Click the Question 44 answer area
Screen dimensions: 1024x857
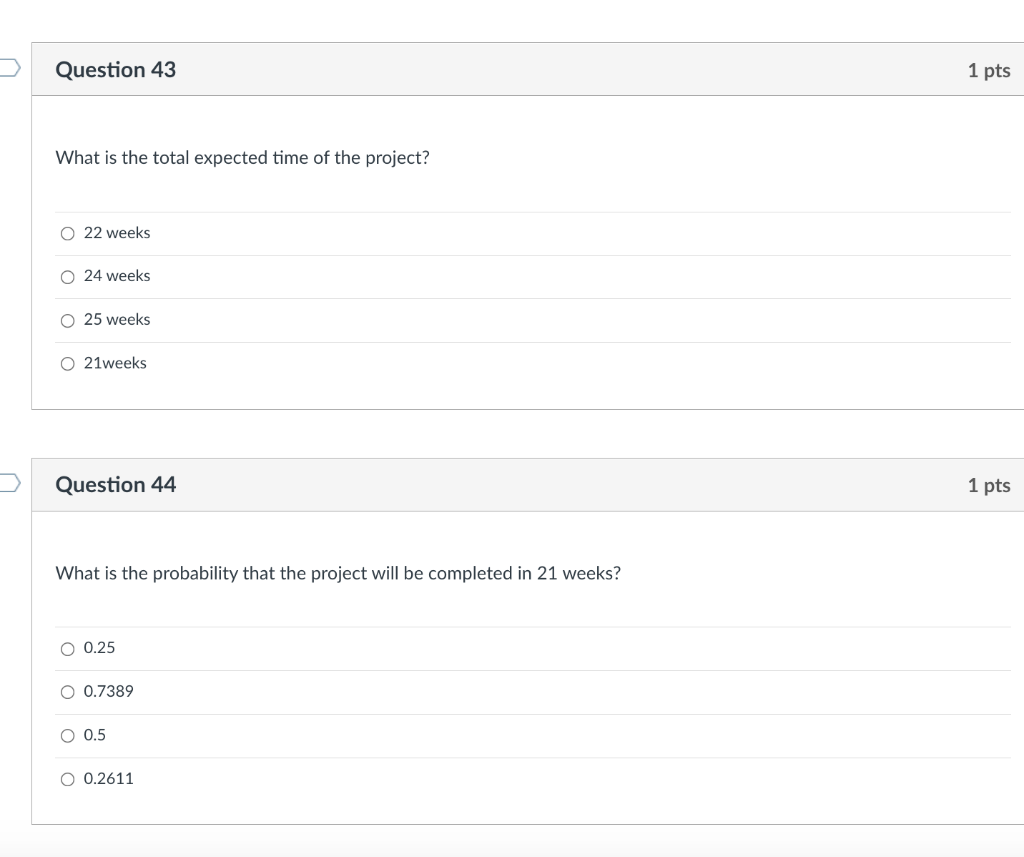500,712
